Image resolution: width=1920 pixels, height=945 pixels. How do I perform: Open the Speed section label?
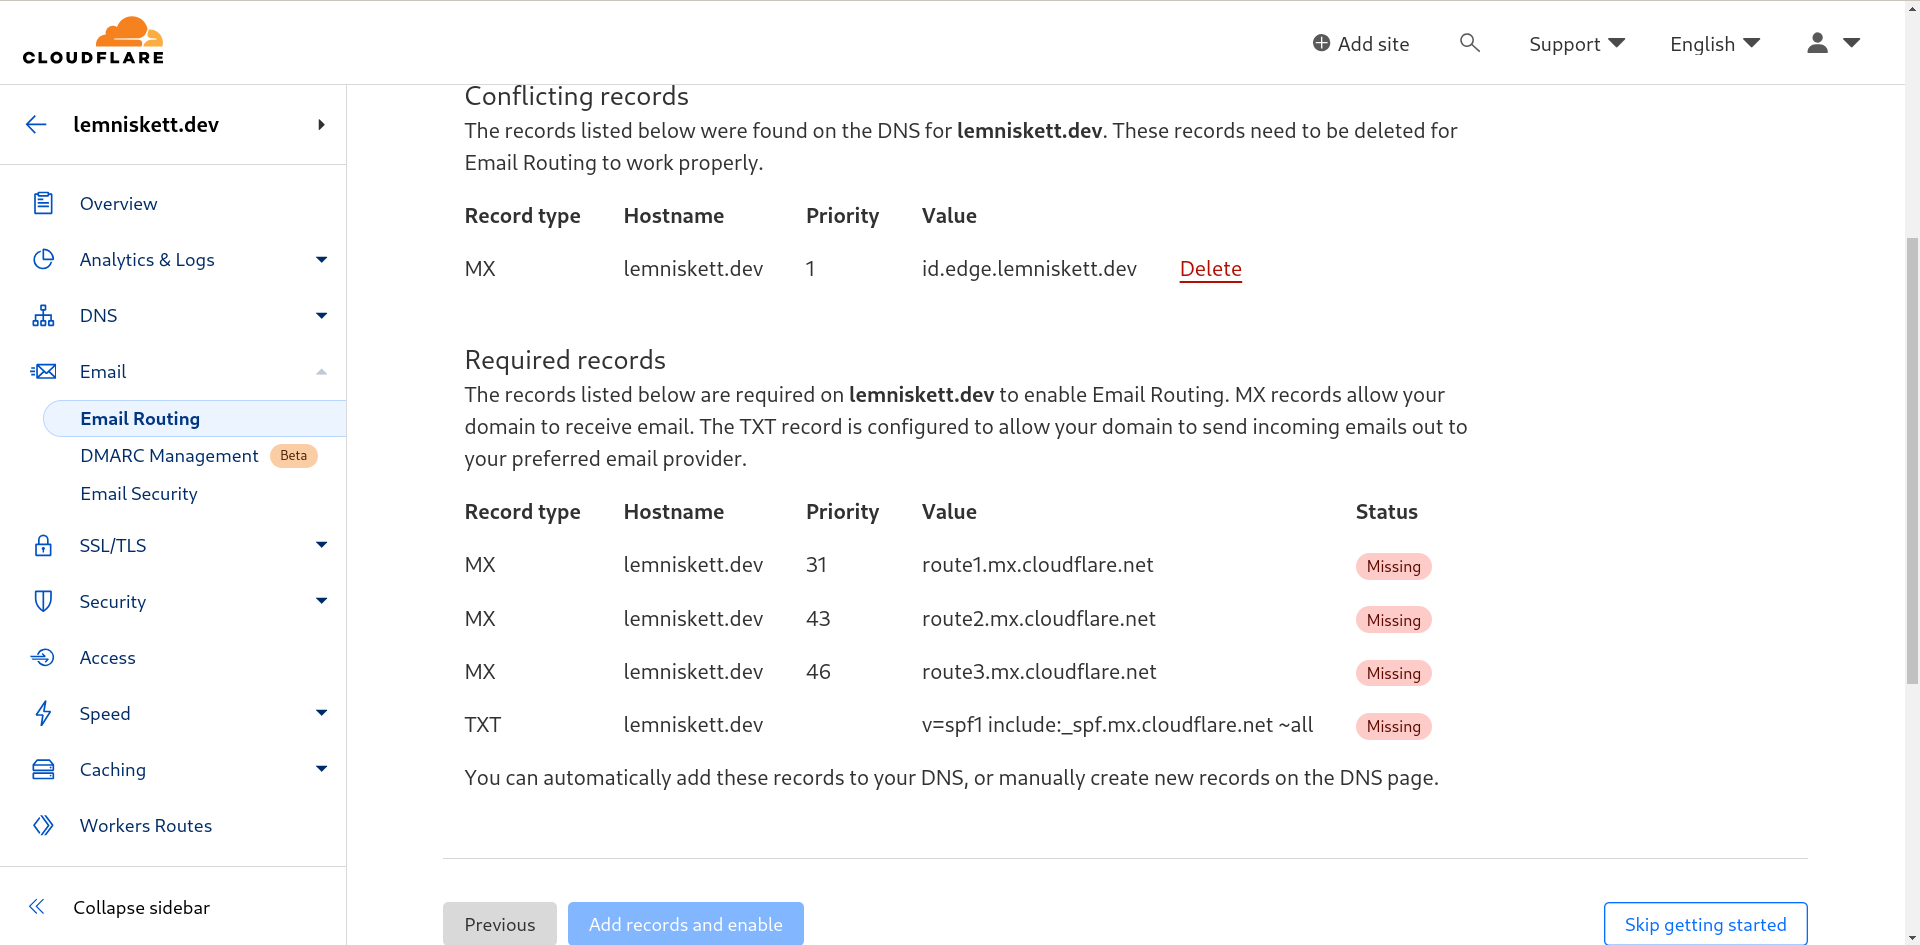tap(105, 713)
